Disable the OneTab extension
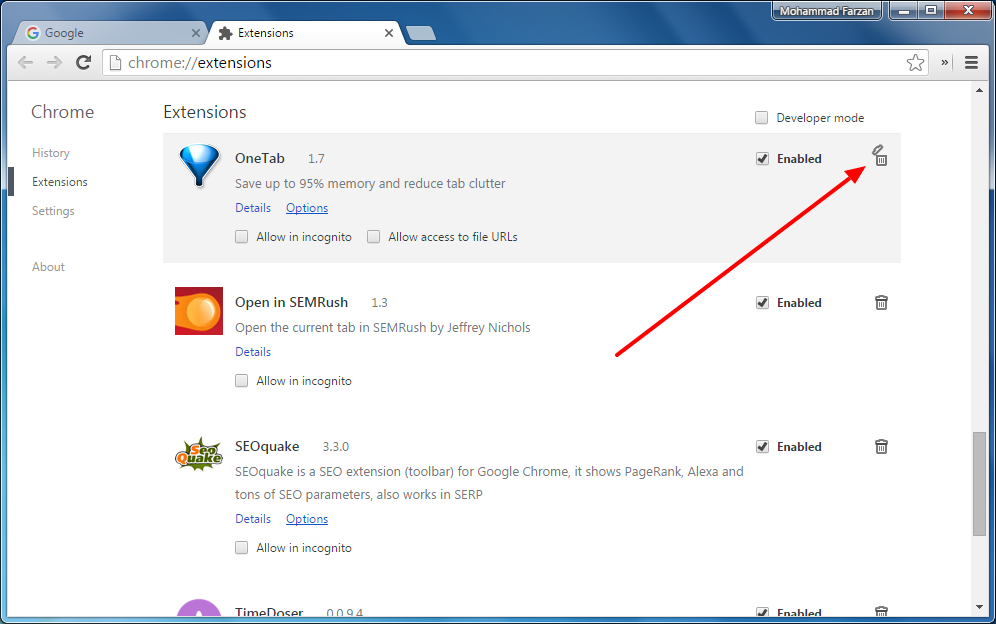Screen dimensions: 996x624 click(x=762, y=159)
